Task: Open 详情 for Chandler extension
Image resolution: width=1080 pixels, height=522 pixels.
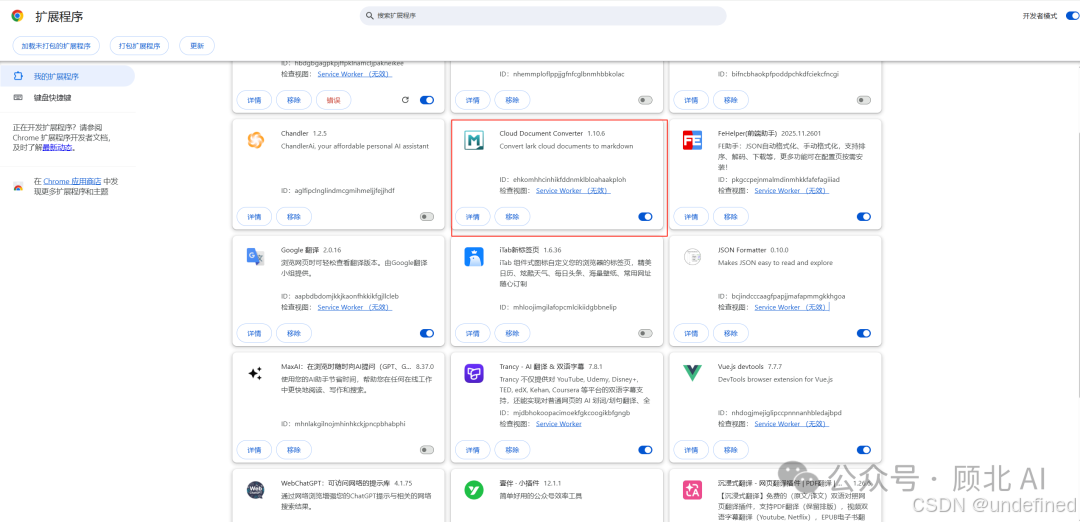Action: [254, 216]
